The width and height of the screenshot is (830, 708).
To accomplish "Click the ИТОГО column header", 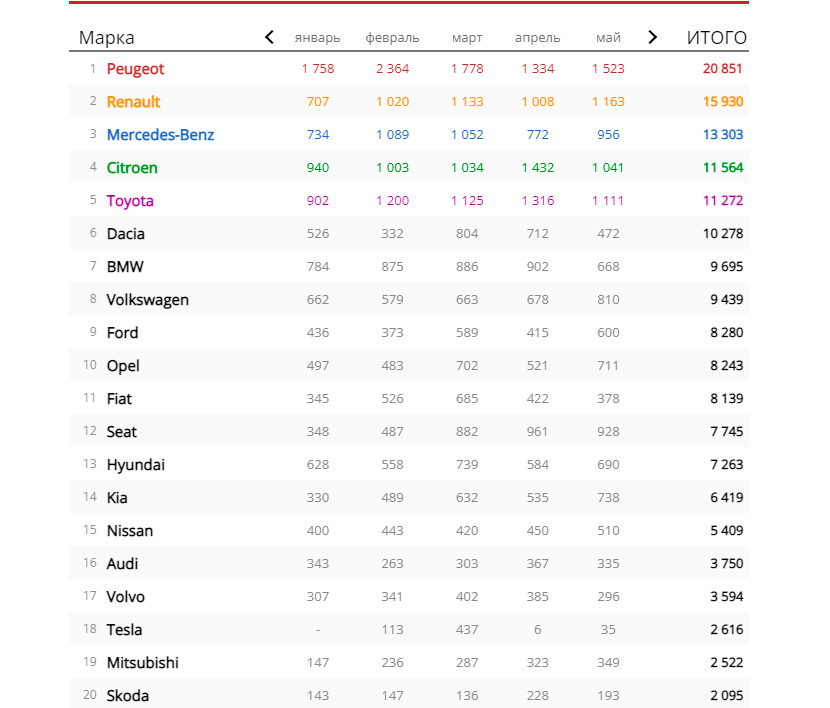I will pos(716,38).
